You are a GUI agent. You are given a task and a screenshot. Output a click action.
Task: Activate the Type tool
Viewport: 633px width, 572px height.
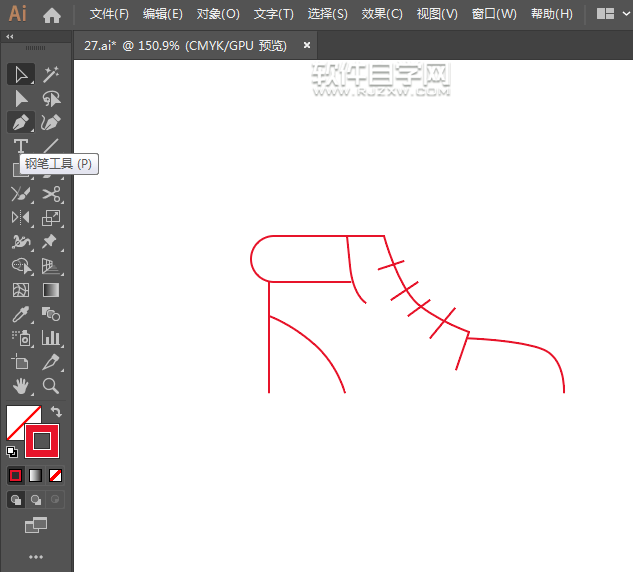pyautogui.click(x=20, y=147)
